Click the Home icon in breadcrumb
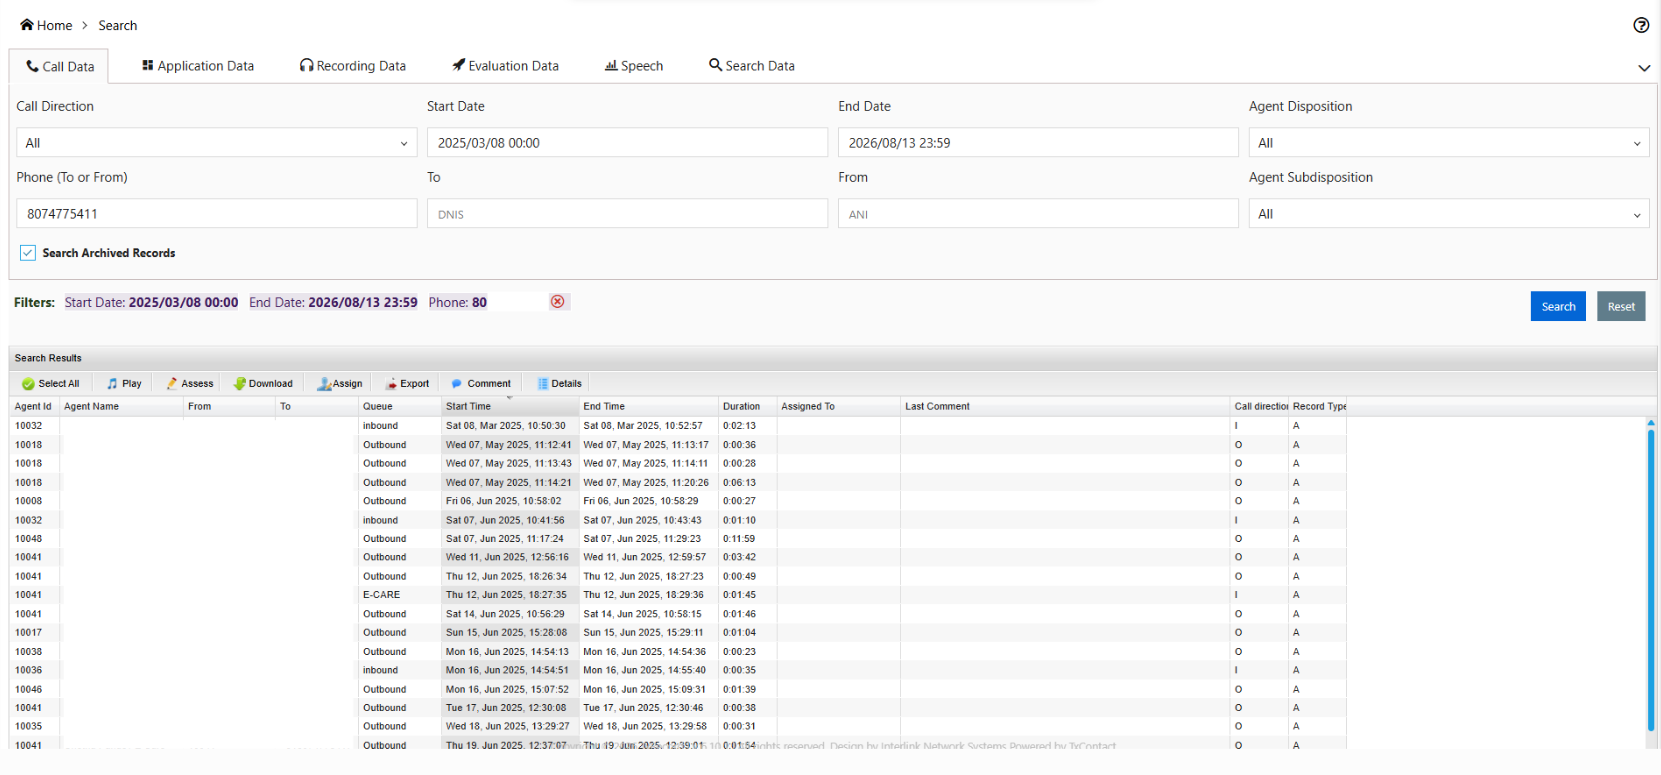Image resolution: width=1661 pixels, height=775 pixels. [27, 25]
